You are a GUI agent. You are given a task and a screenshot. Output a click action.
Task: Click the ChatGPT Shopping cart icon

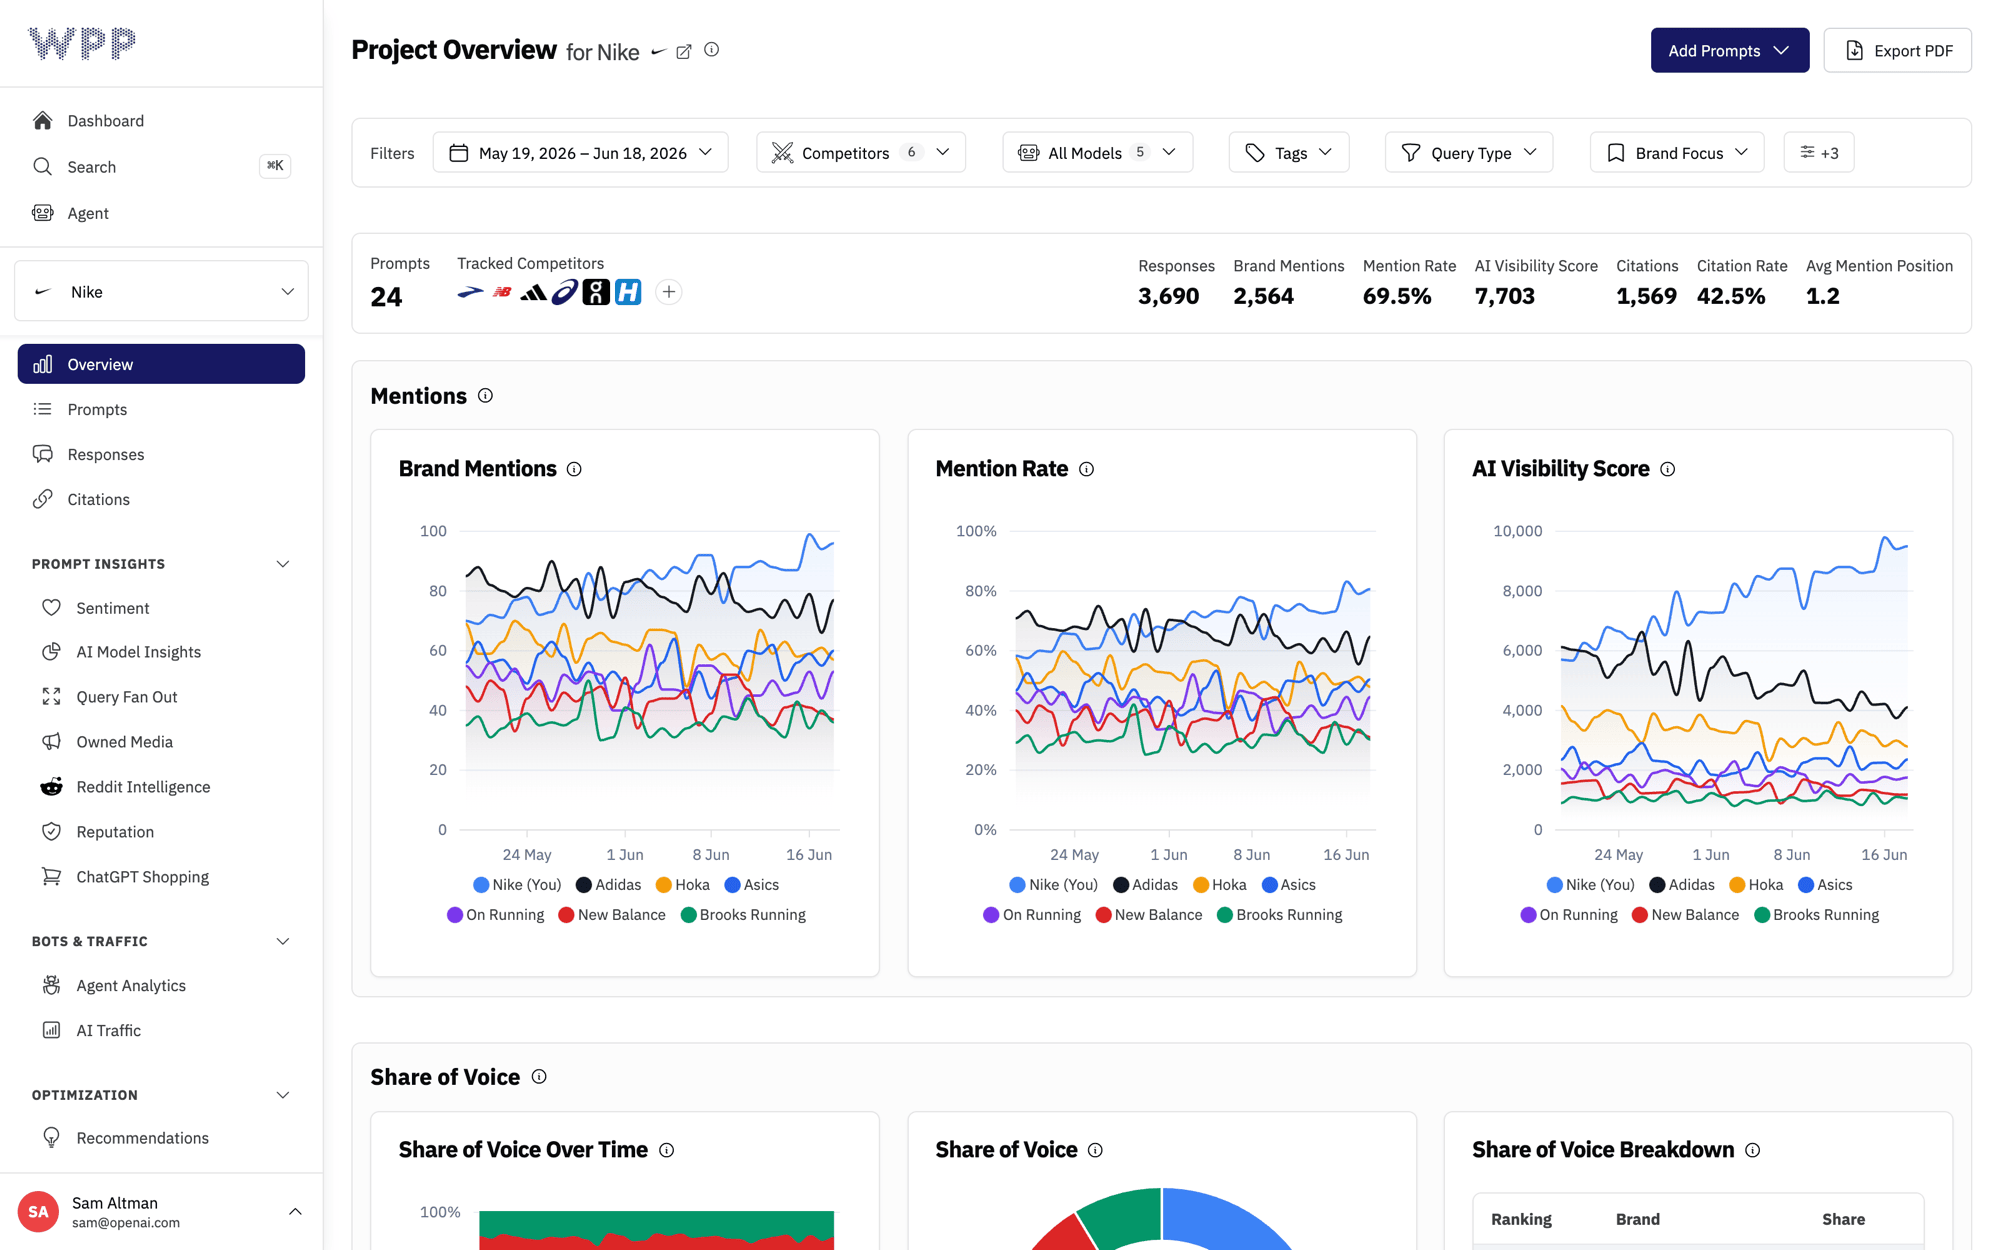[x=51, y=877]
